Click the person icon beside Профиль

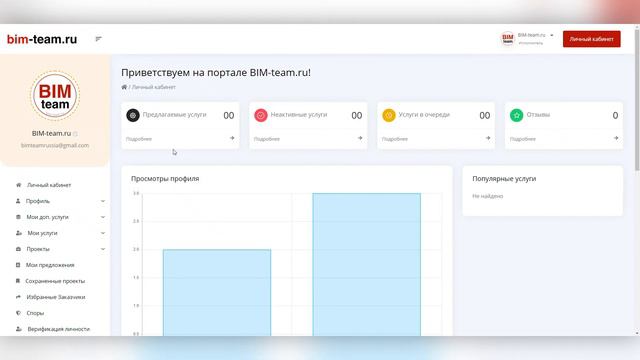pos(18,201)
